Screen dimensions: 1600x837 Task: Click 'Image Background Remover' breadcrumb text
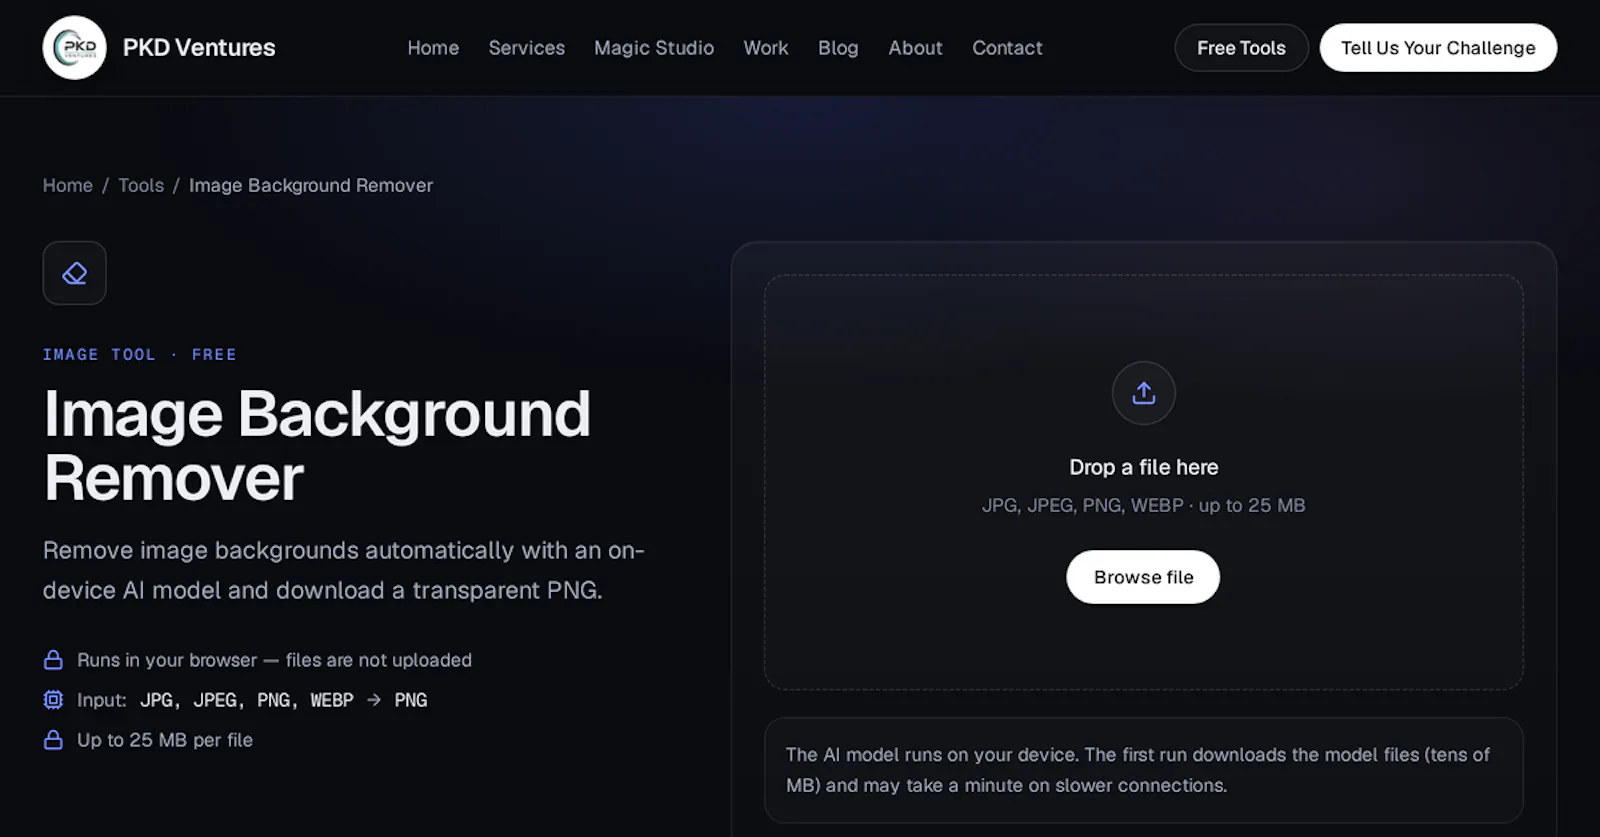[311, 185]
